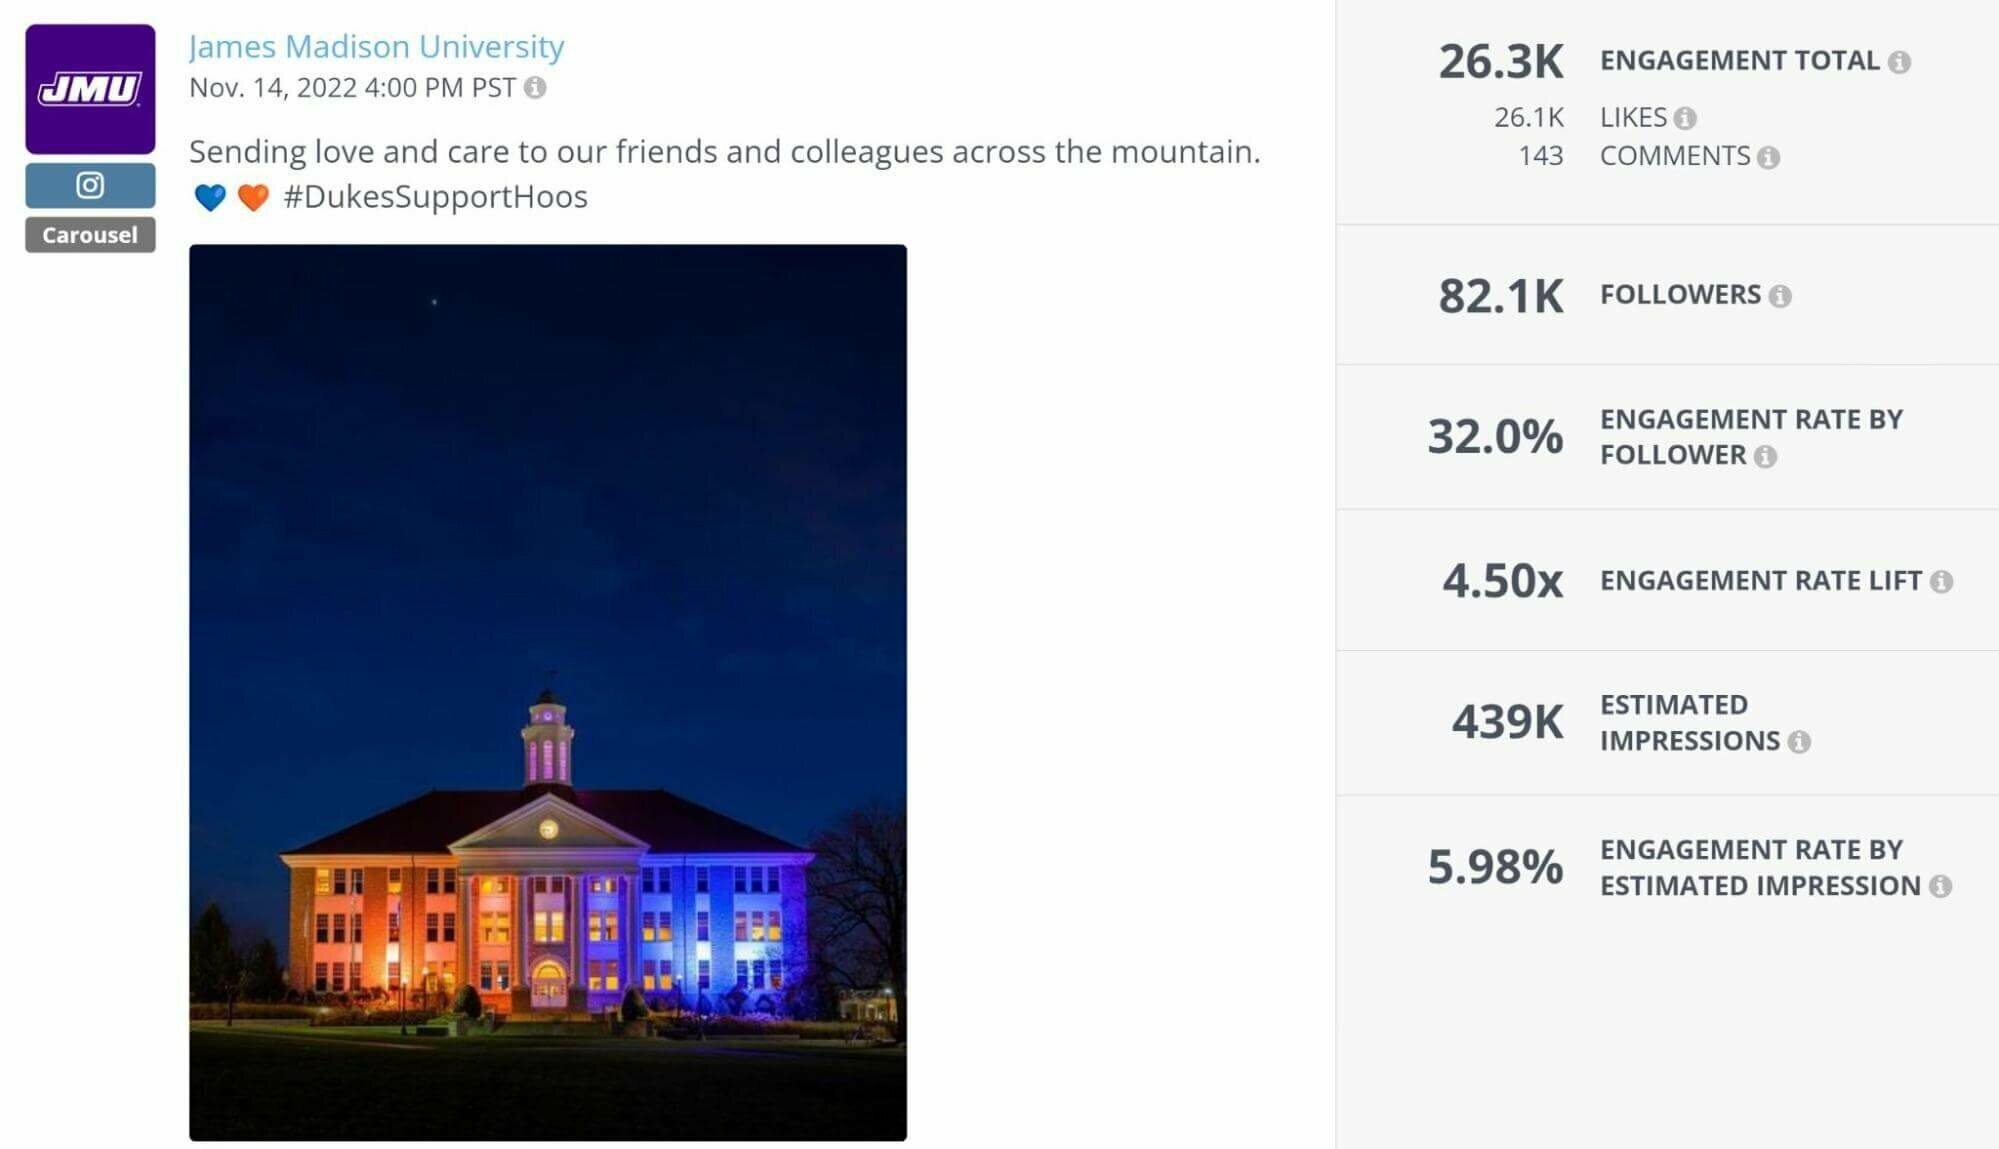Click the Comments info icon
This screenshot has width=1999, height=1149.
[x=1771, y=156]
